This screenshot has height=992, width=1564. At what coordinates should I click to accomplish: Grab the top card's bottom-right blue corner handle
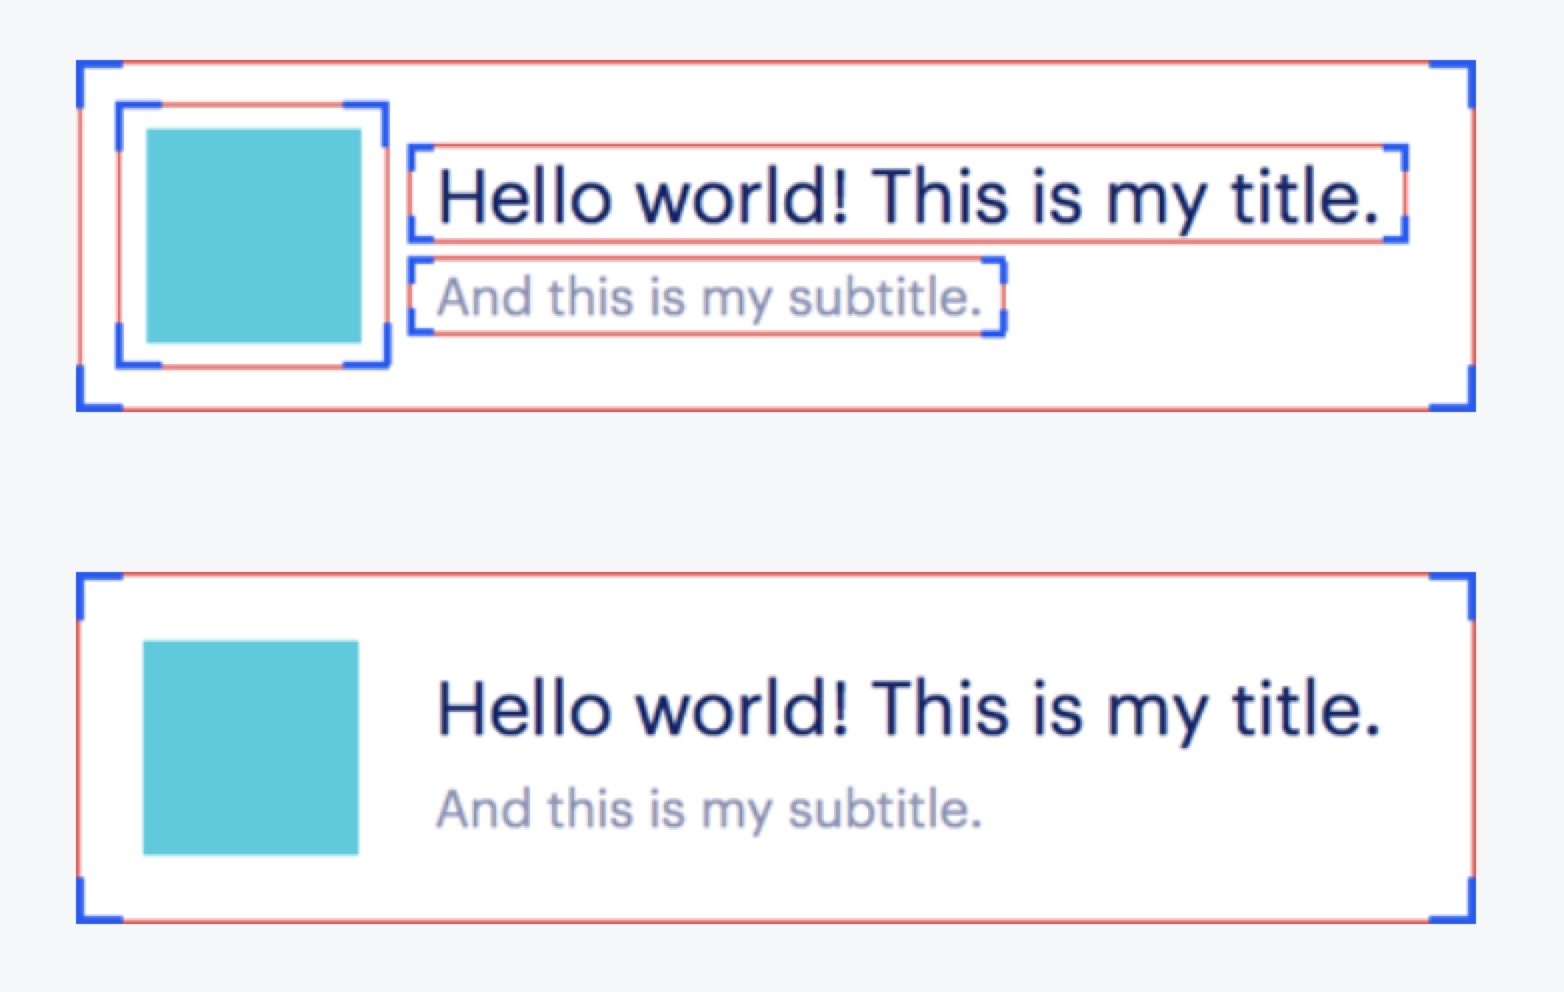1470,404
